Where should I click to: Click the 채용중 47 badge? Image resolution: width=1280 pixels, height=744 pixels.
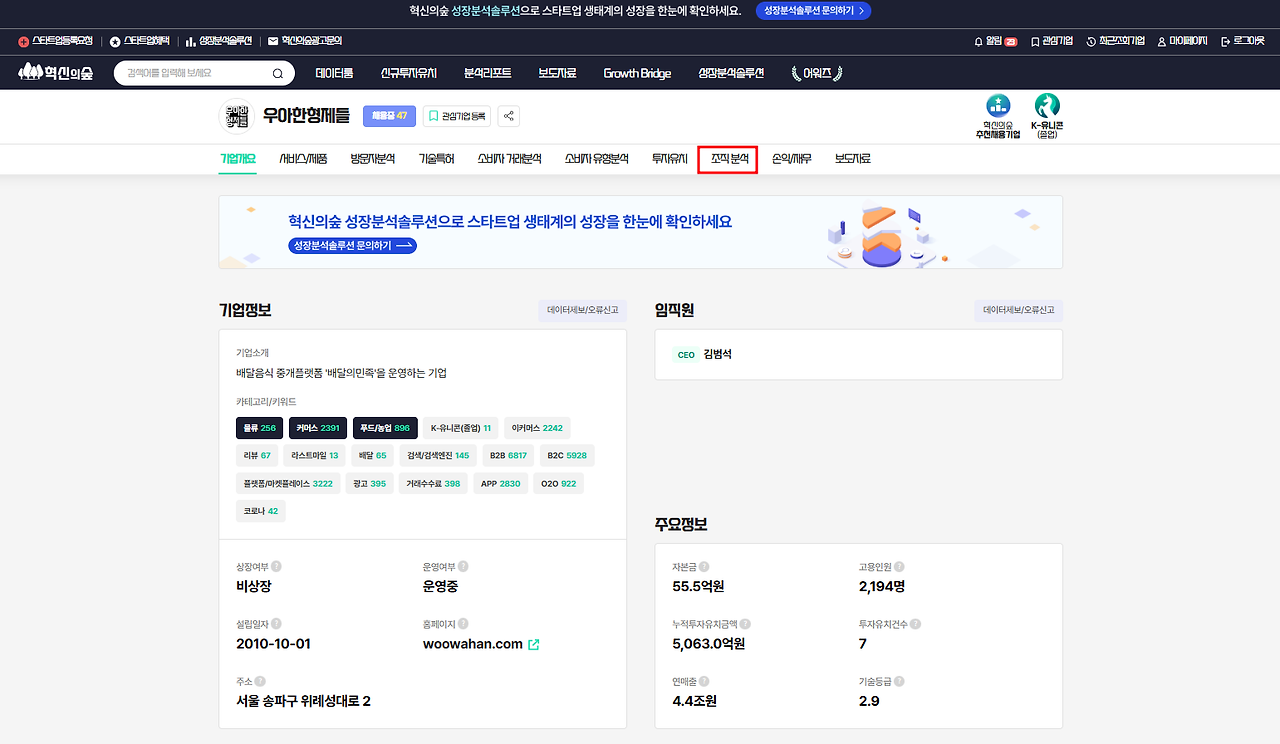tap(389, 116)
